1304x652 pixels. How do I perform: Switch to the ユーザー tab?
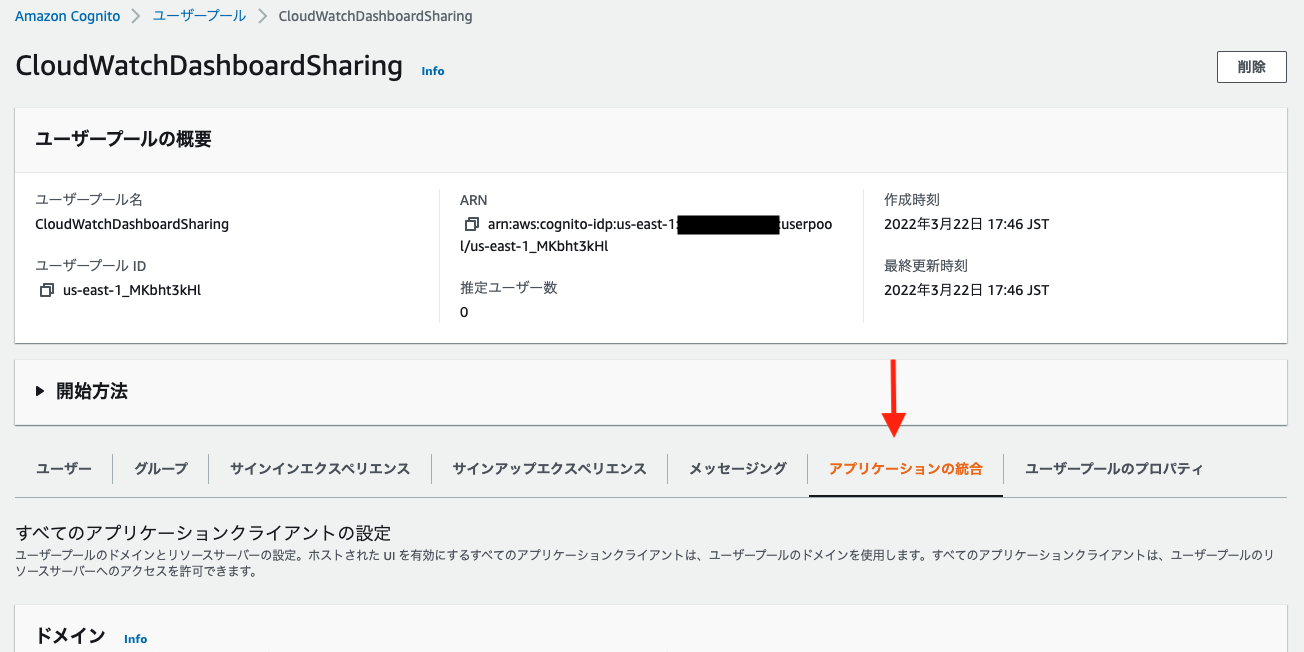tap(64, 468)
